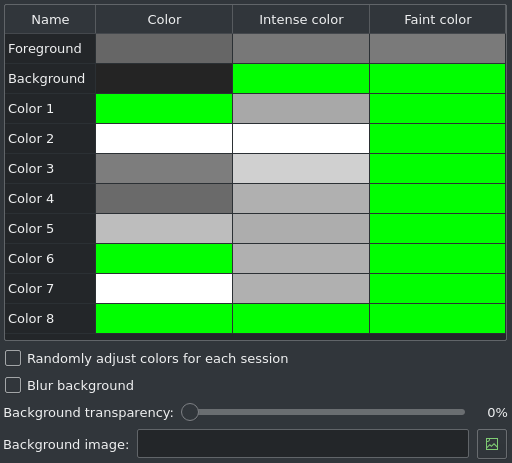Click the Faint color column header
This screenshot has height=463, width=512.
click(438, 19)
